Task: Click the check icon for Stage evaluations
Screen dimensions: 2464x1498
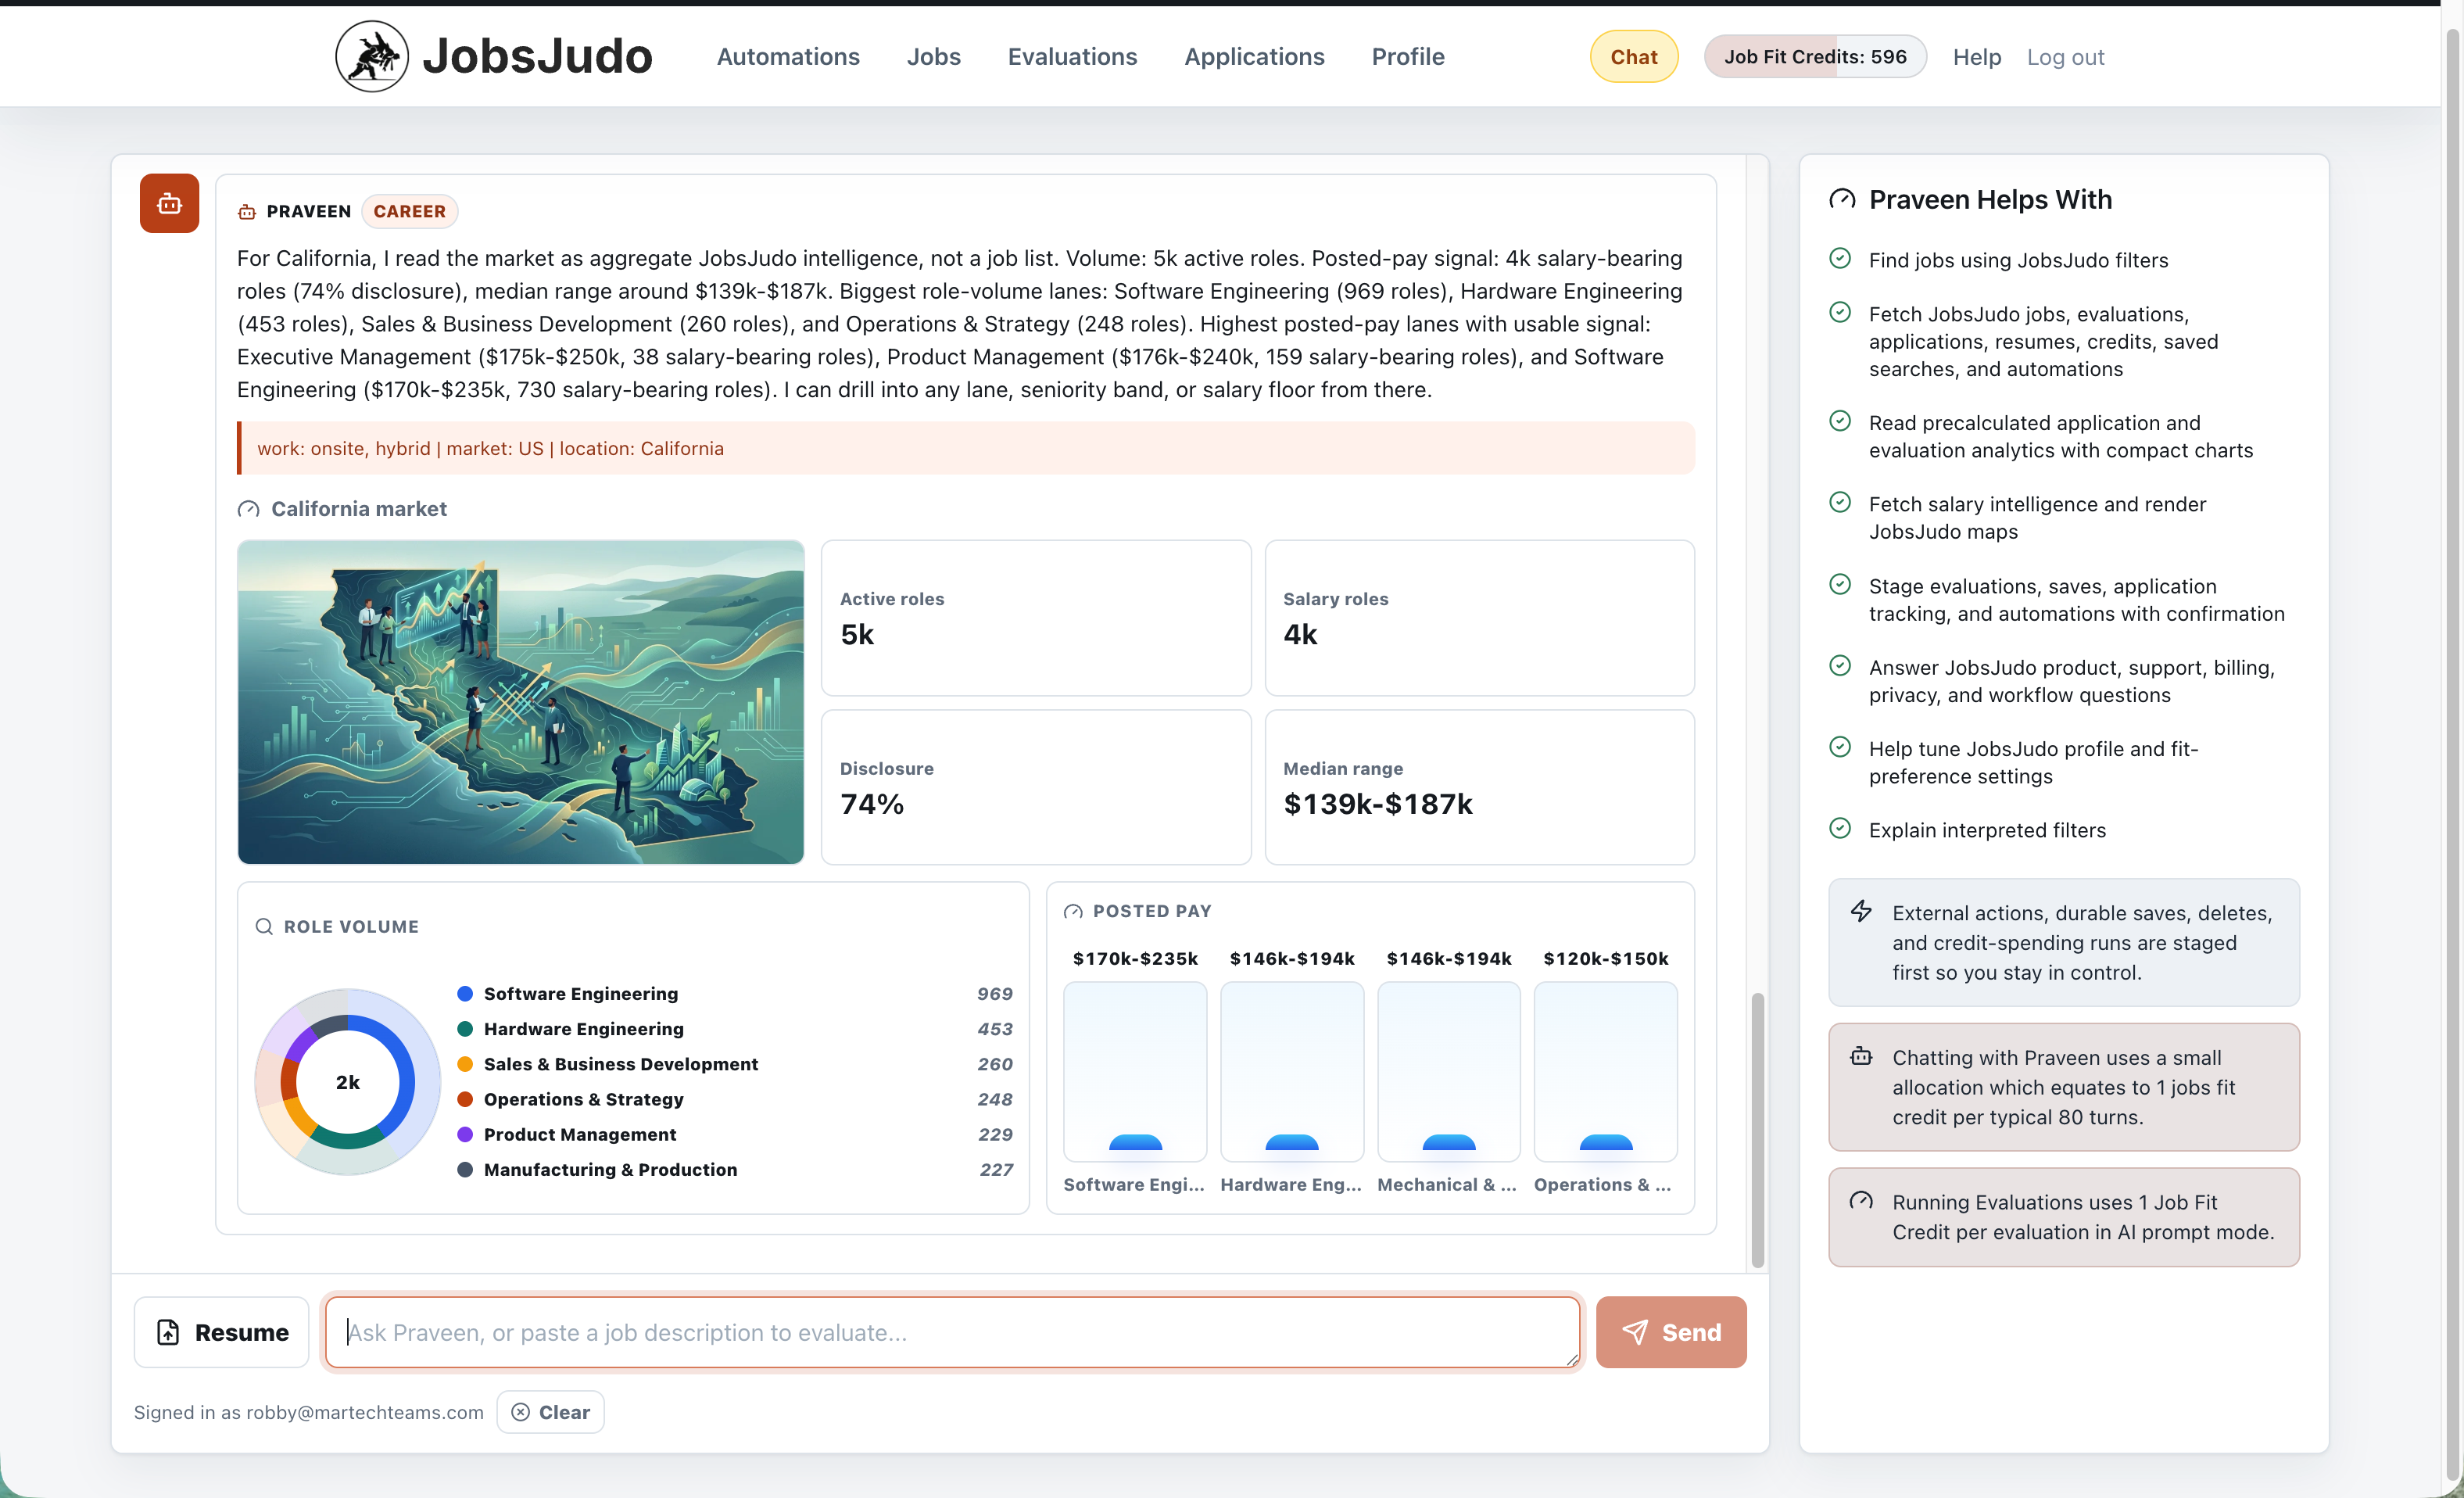Action: pos(1840,584)
